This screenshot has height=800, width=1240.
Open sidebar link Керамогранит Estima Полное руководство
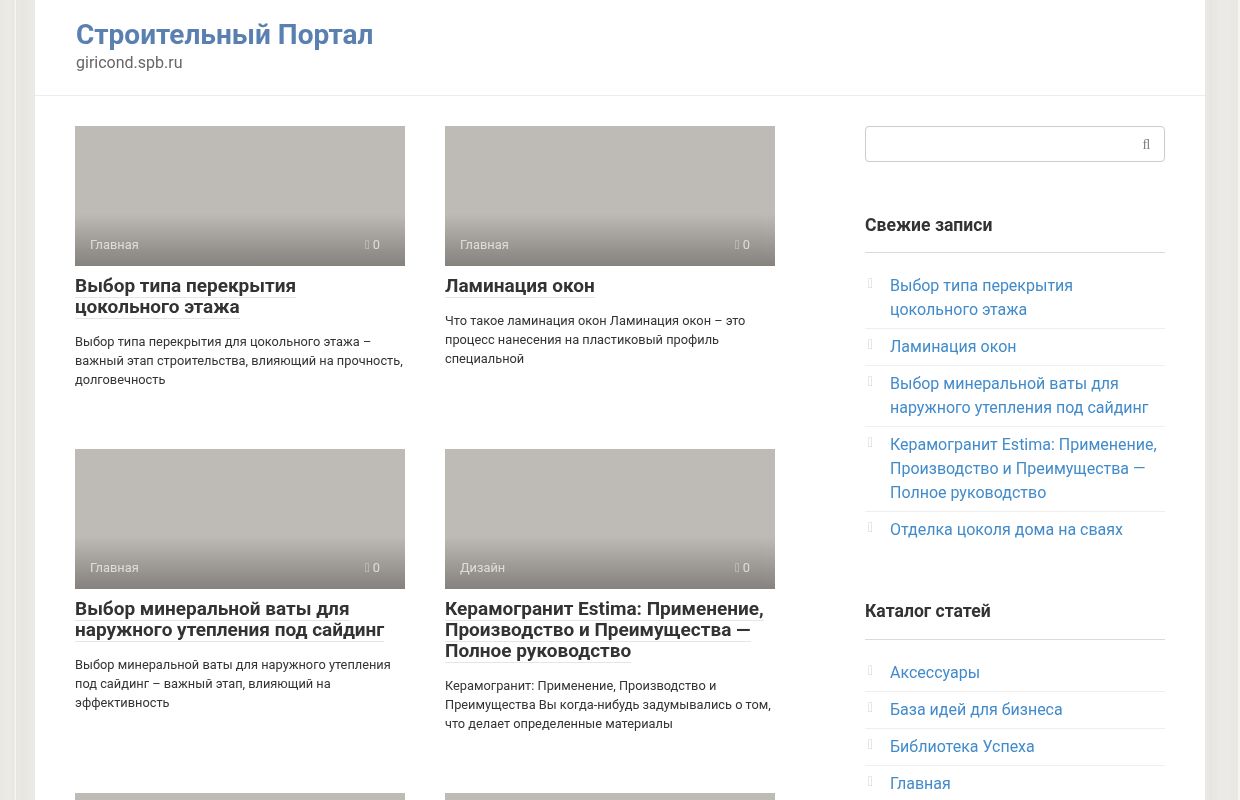(1023, 469)
